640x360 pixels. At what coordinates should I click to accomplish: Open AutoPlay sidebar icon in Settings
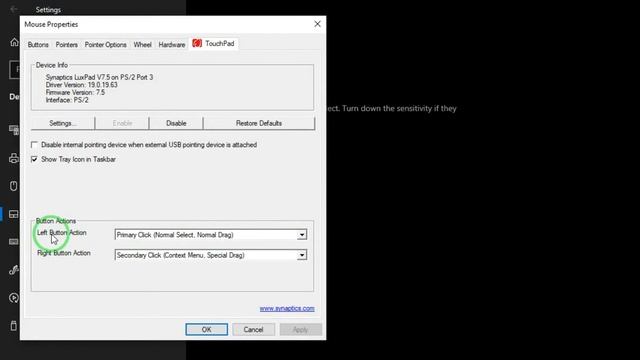tap(13, 298)
